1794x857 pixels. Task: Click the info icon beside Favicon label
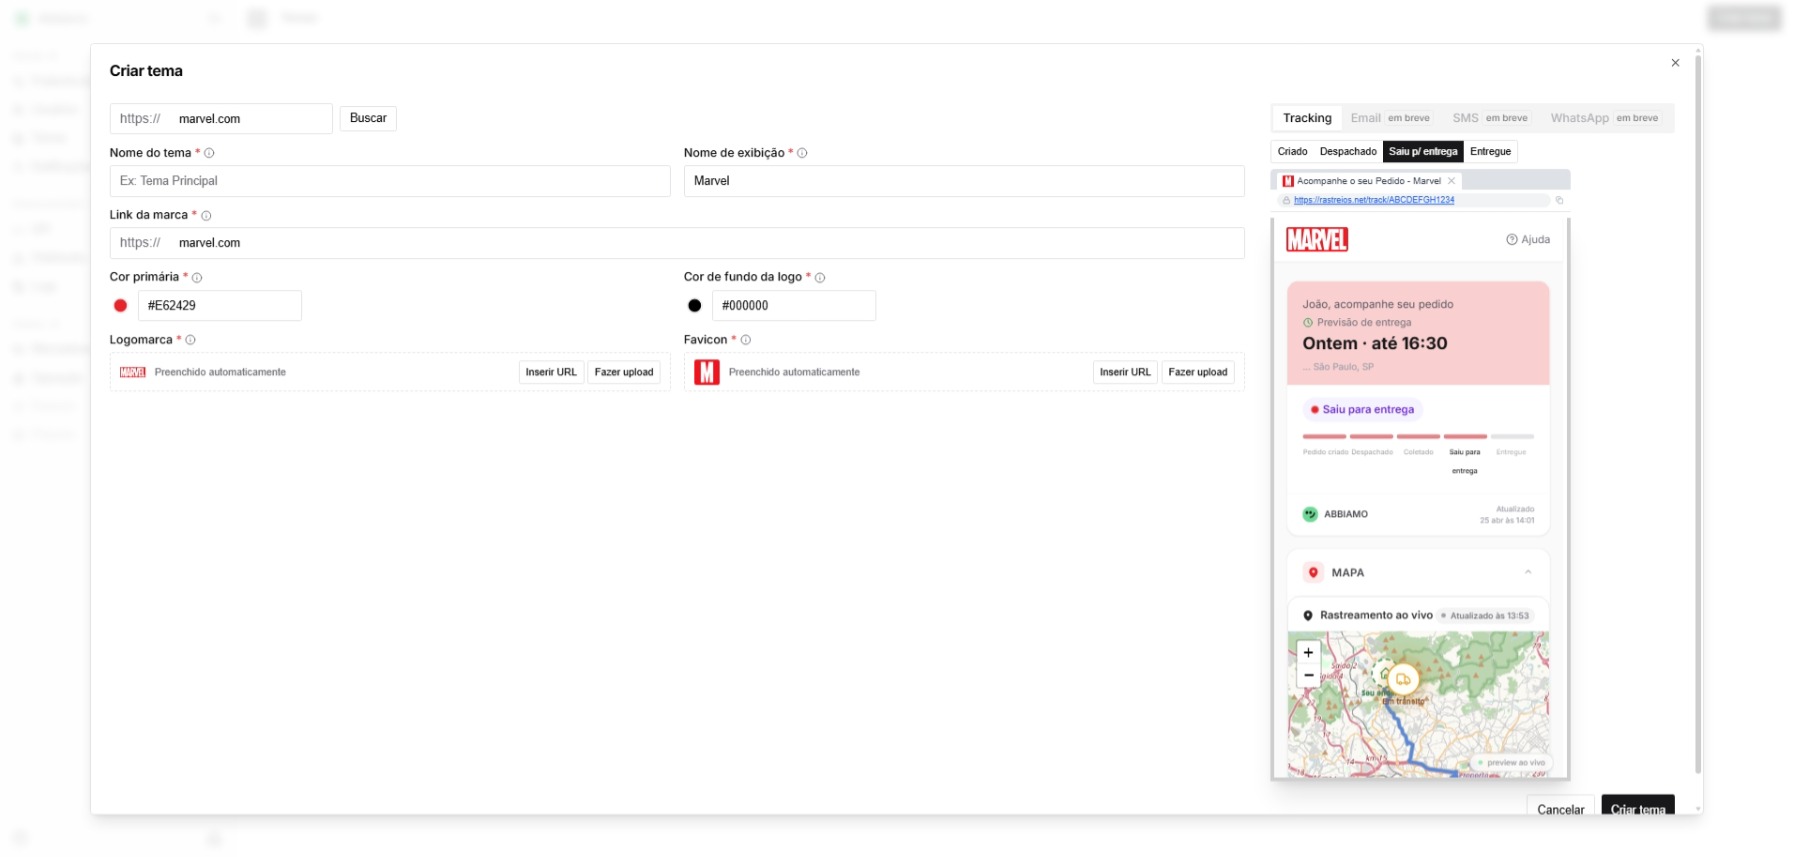click(x=746, y=340)
